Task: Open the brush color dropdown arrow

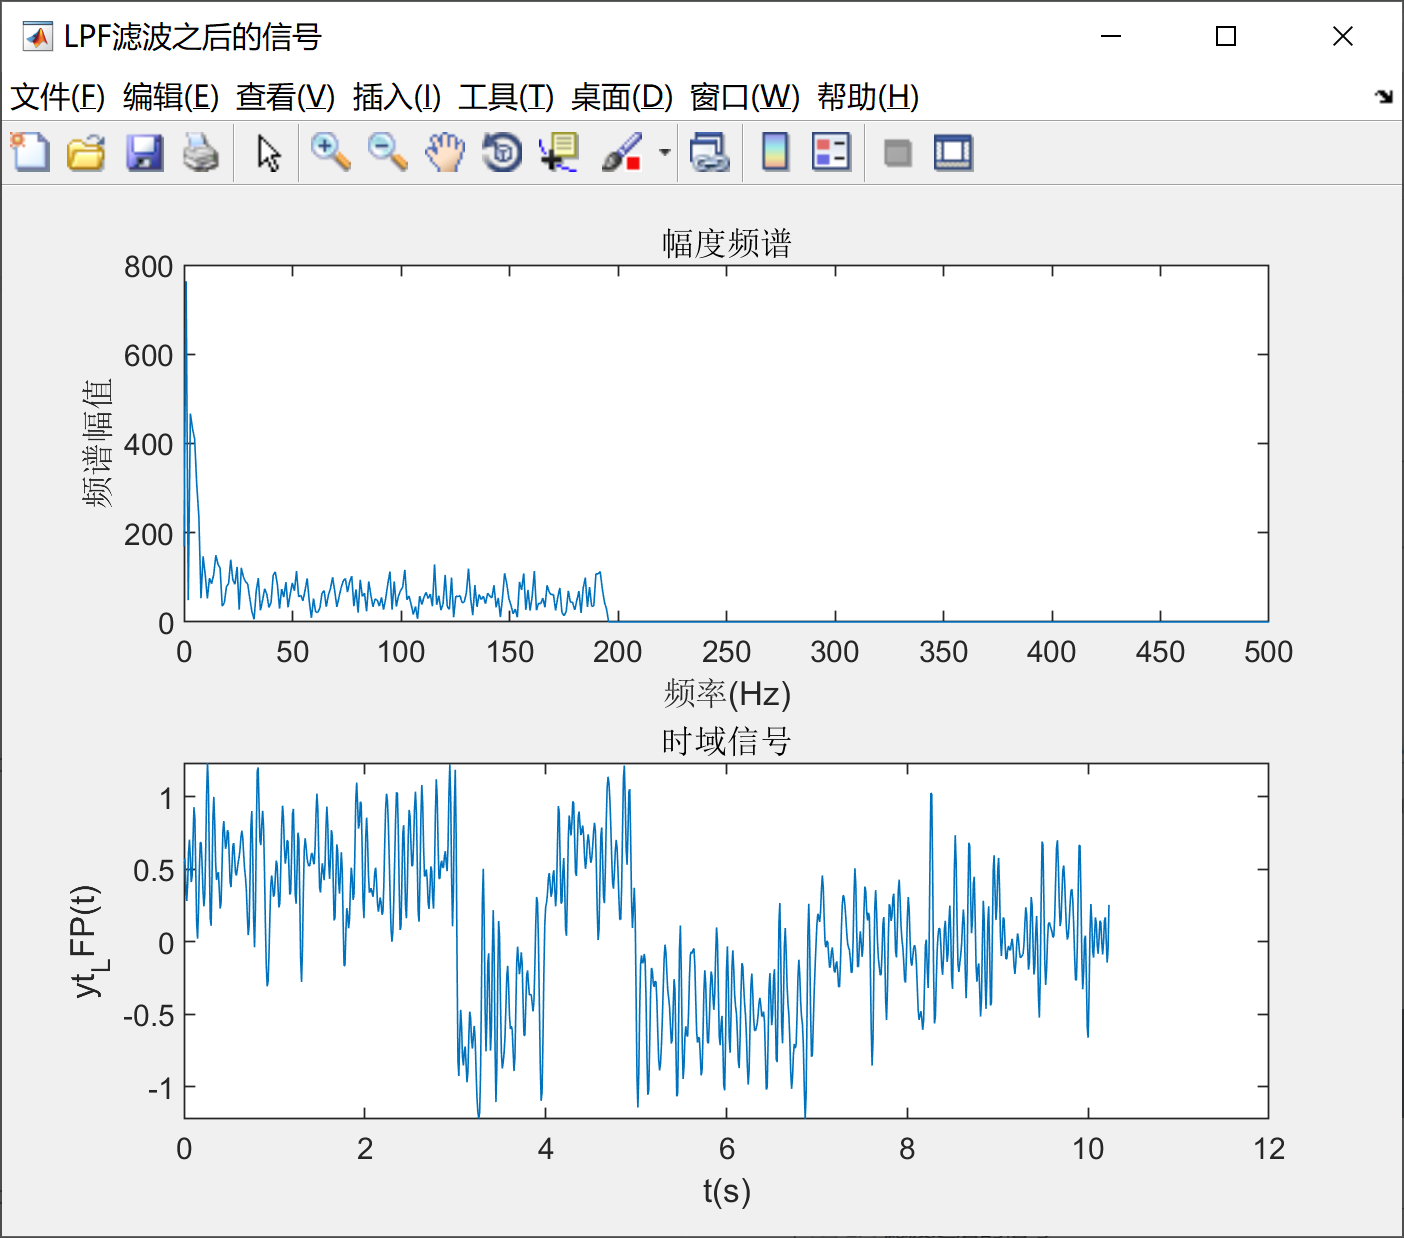Action: click(664, 153)
